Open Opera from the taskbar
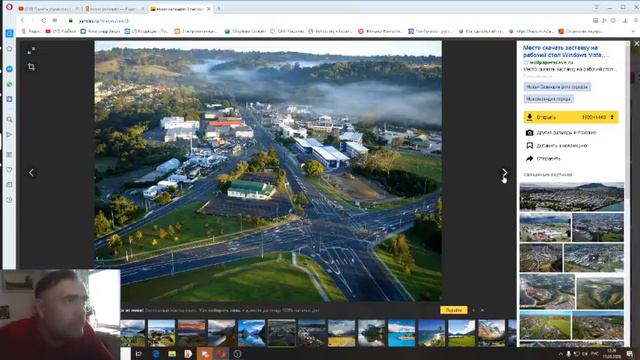 click(222, 353)
